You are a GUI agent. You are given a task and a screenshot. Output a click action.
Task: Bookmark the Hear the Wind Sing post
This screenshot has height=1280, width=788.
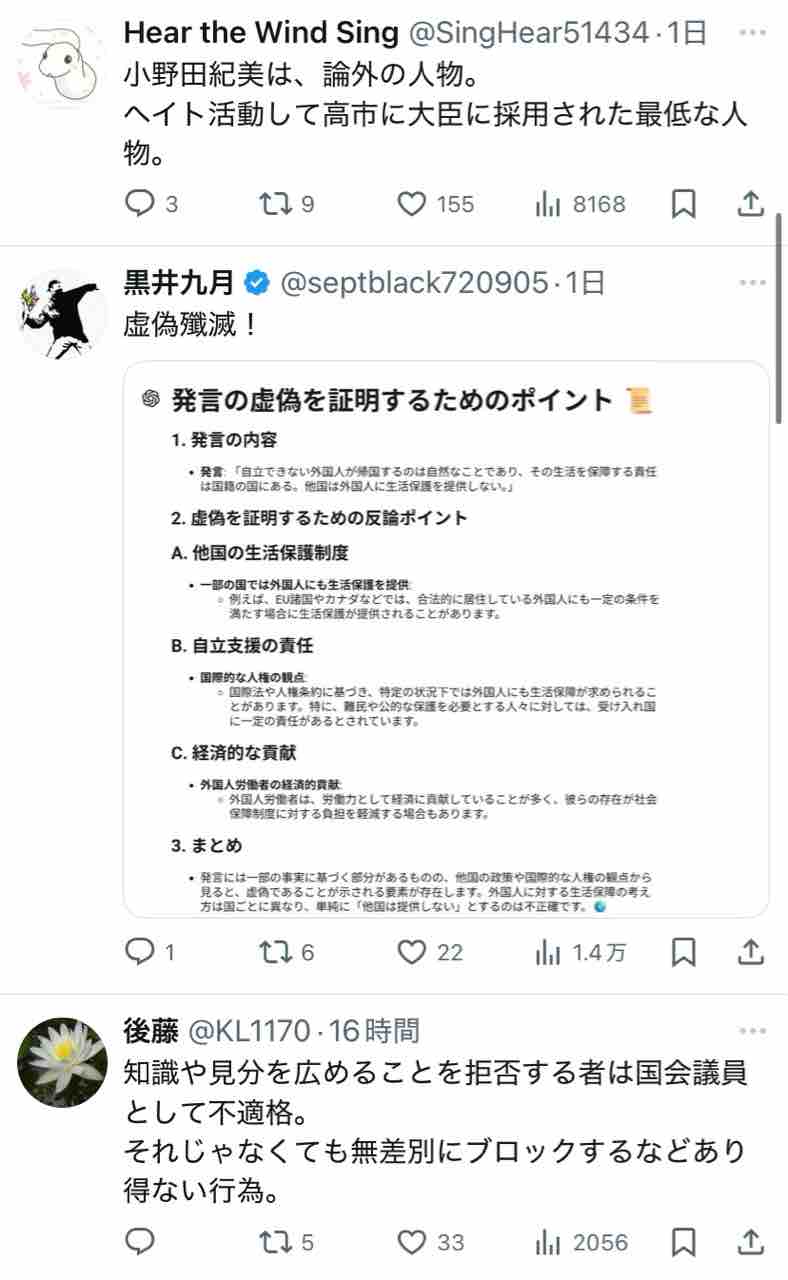(x=683, y=204)
